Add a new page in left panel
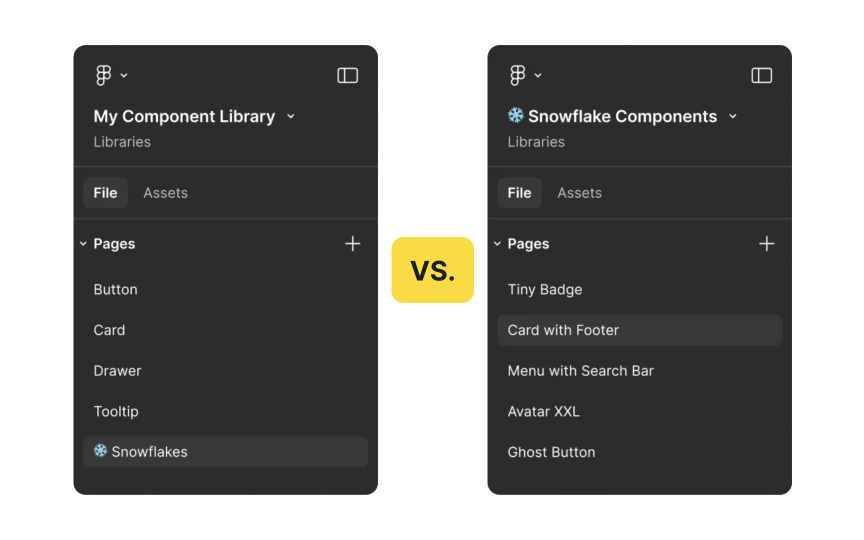The image size is (864, 540). click(352, 244)
